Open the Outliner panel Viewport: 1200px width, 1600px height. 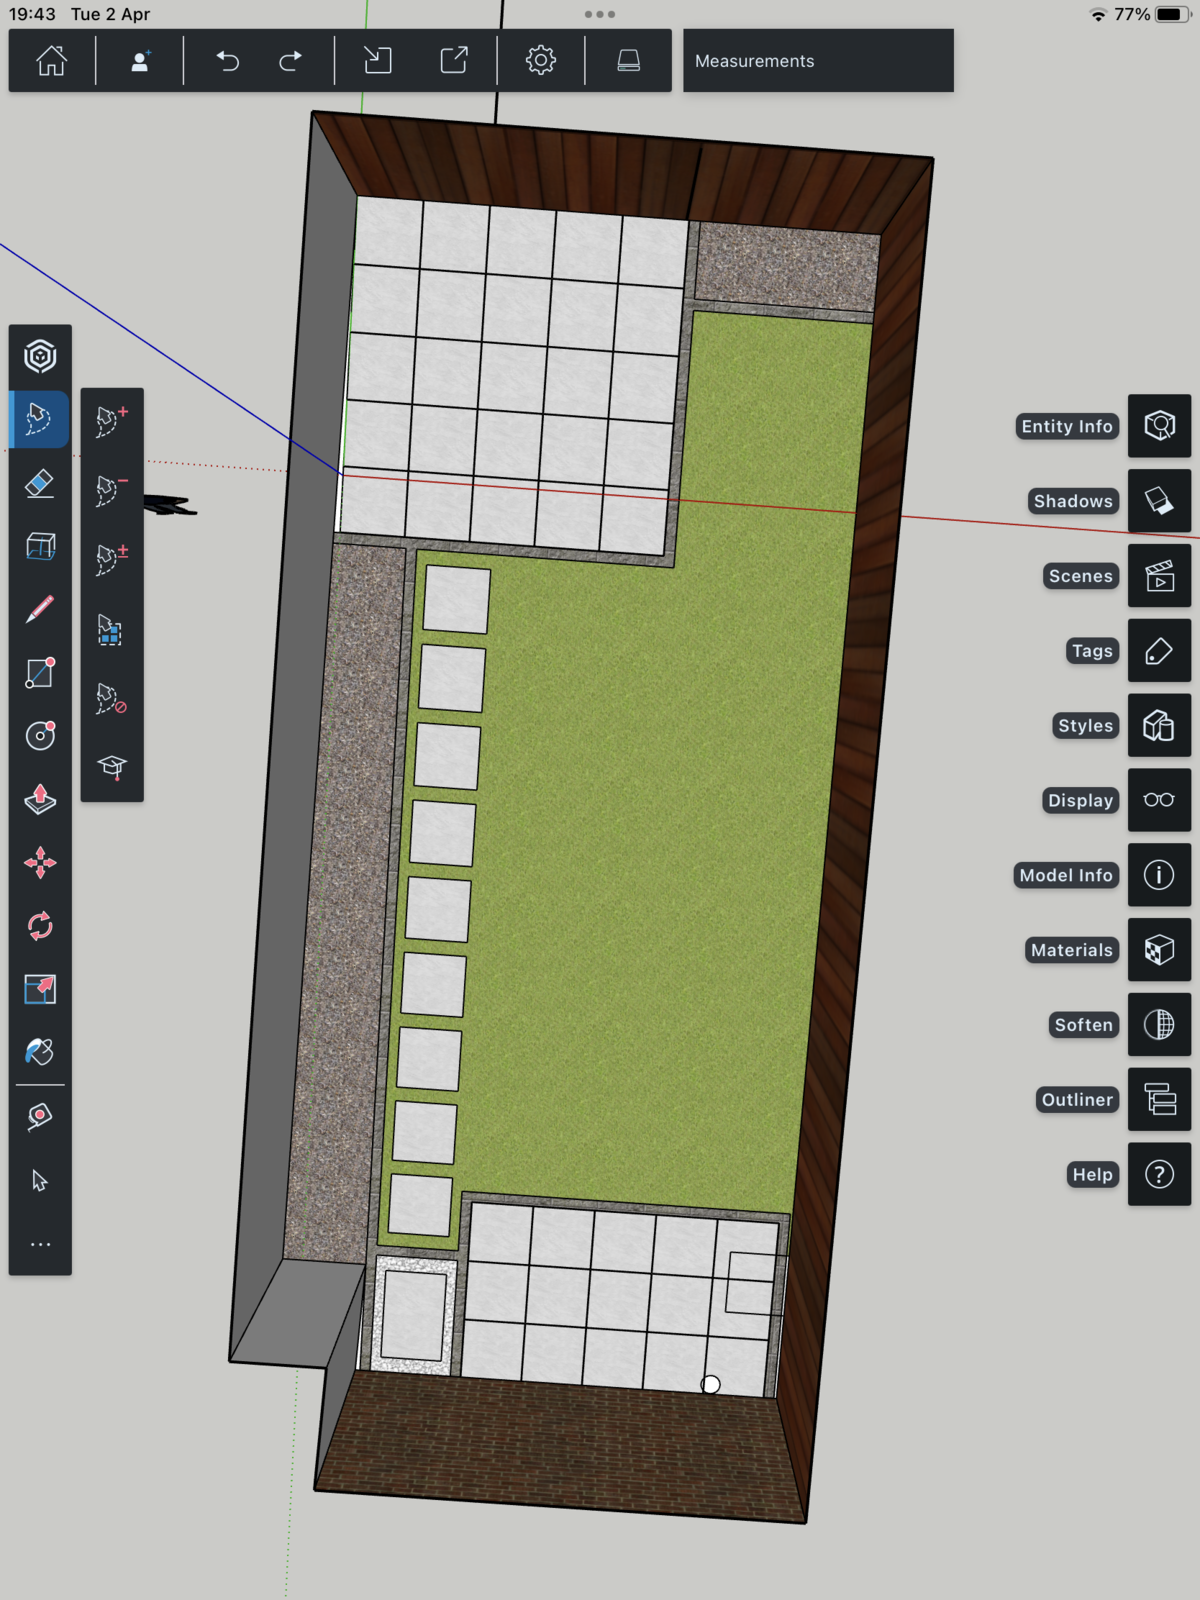click(1159, 1100)
